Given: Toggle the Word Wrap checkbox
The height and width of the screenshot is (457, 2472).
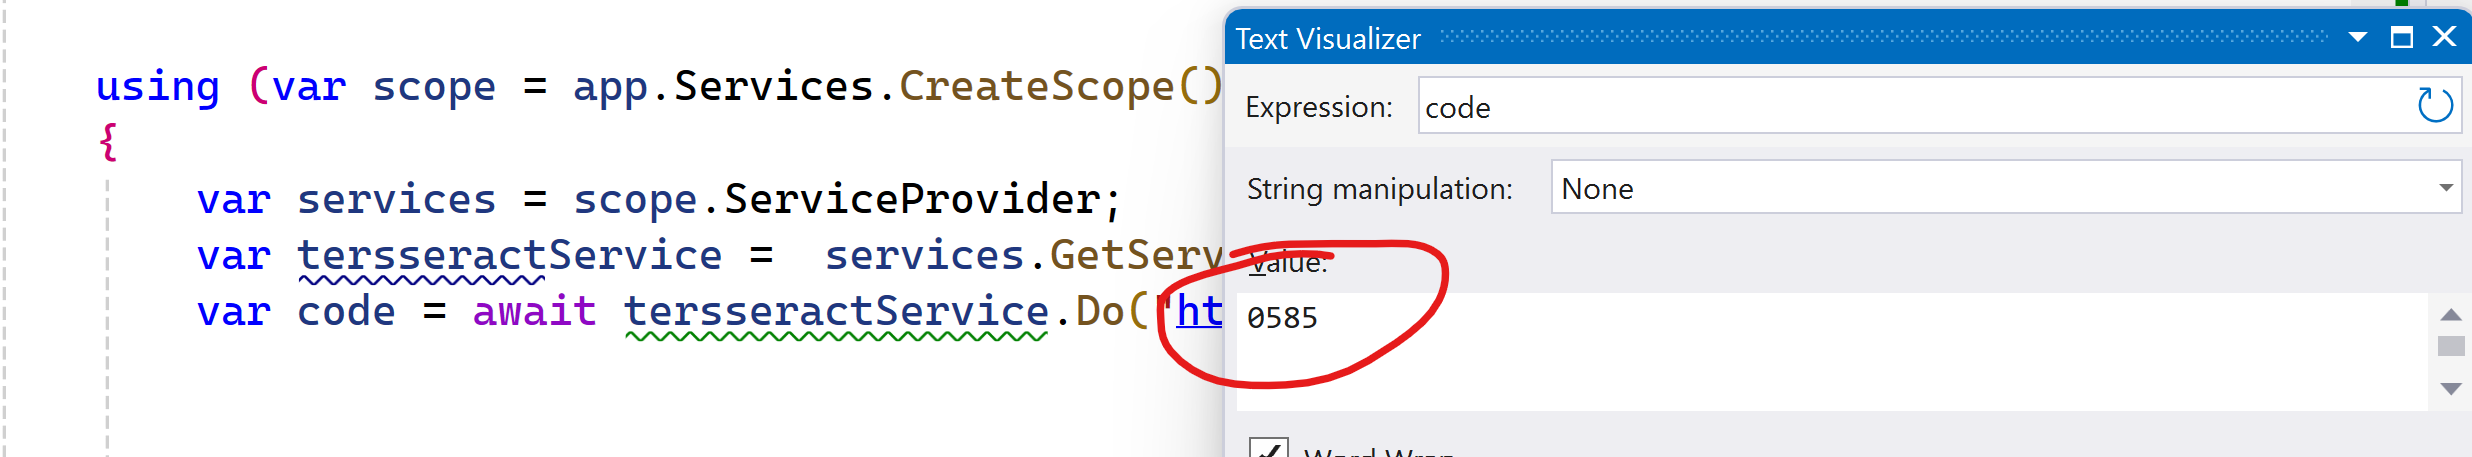Looking at the screenshot, I should pos(1268,449).
